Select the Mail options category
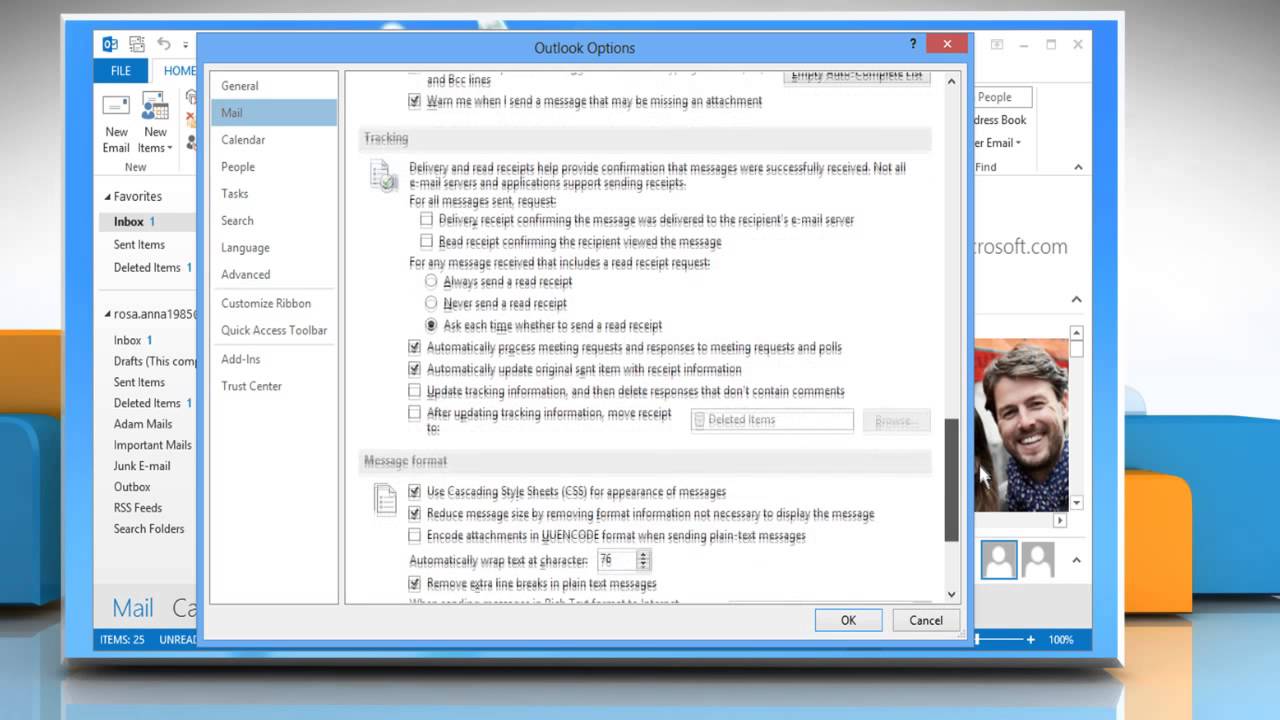The height and width of the screenshot is (720, 1280). (x=273, y=113)
